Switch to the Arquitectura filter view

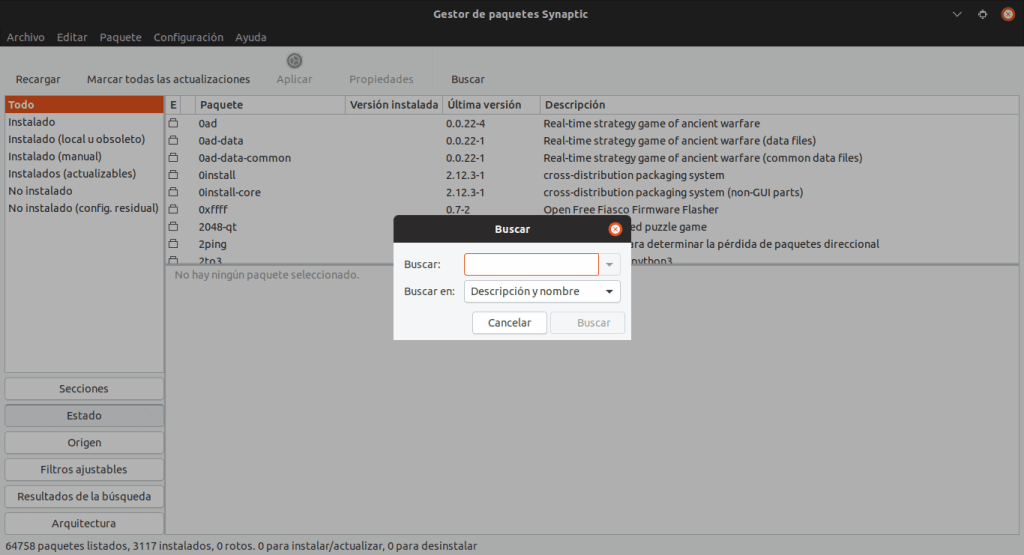[84, 523]
